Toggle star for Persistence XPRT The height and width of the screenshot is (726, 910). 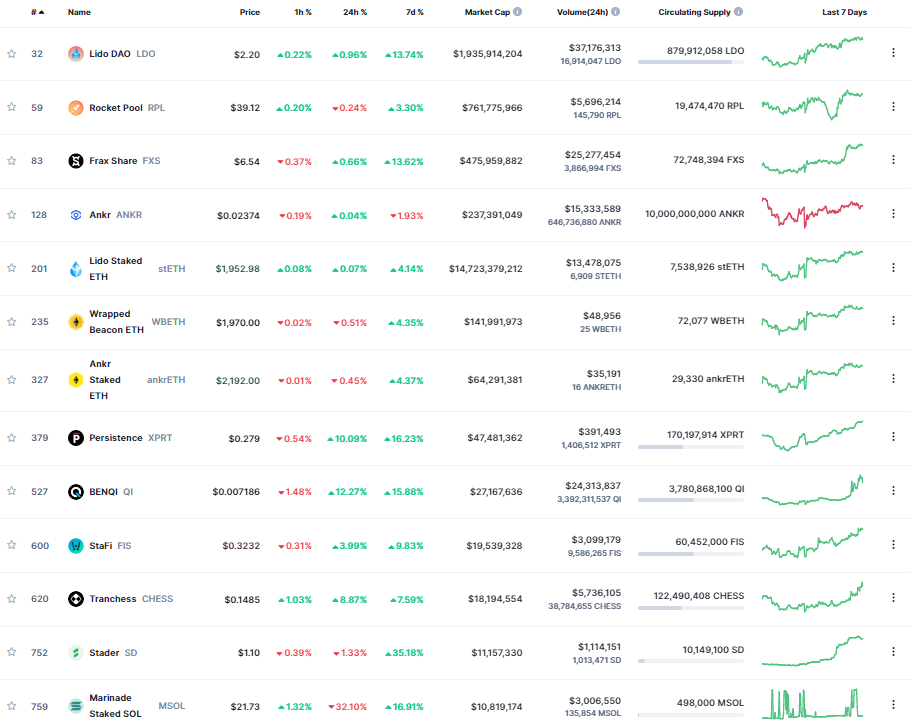pyautogui.click(x=12, y=438)
